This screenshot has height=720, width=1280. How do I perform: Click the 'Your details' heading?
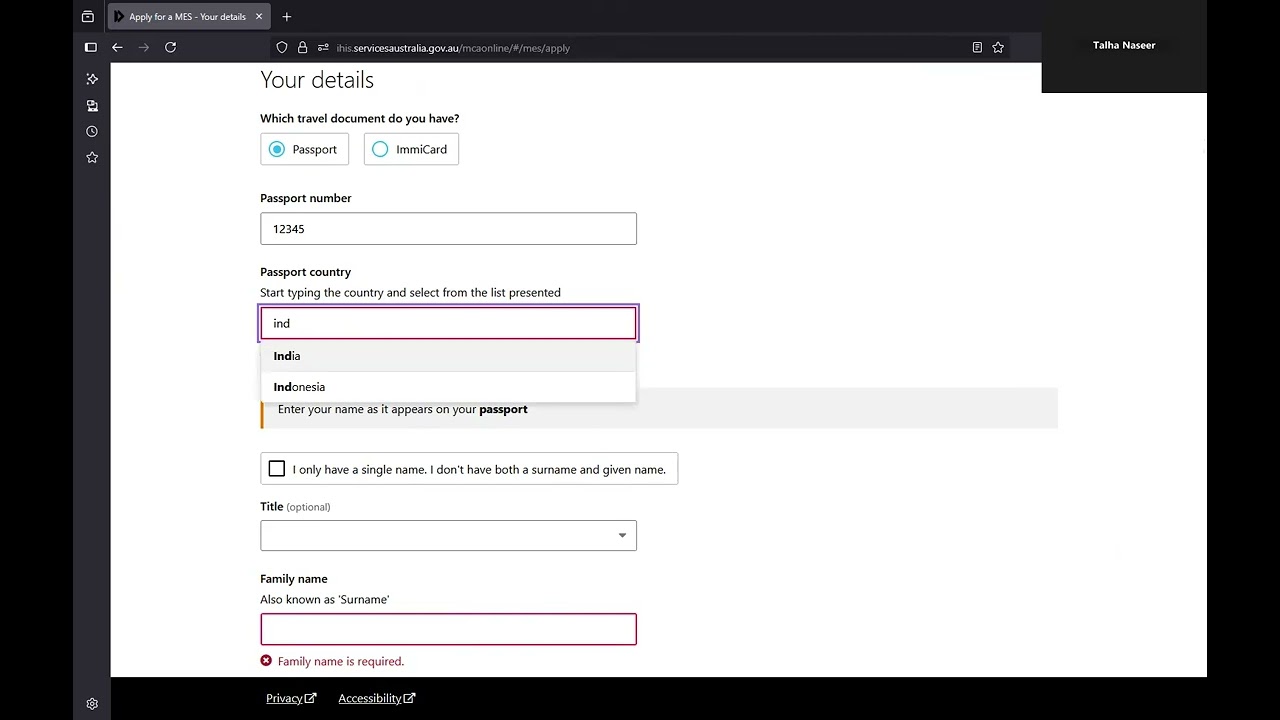click(317, 80)
